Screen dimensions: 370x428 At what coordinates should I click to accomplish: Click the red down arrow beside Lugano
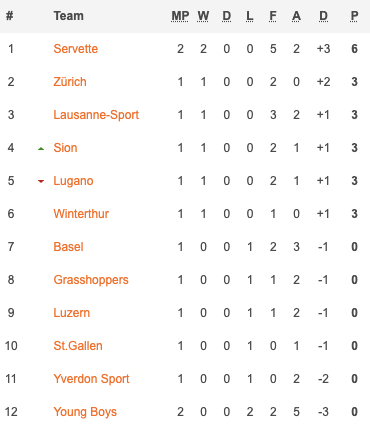tap(41, 181)
